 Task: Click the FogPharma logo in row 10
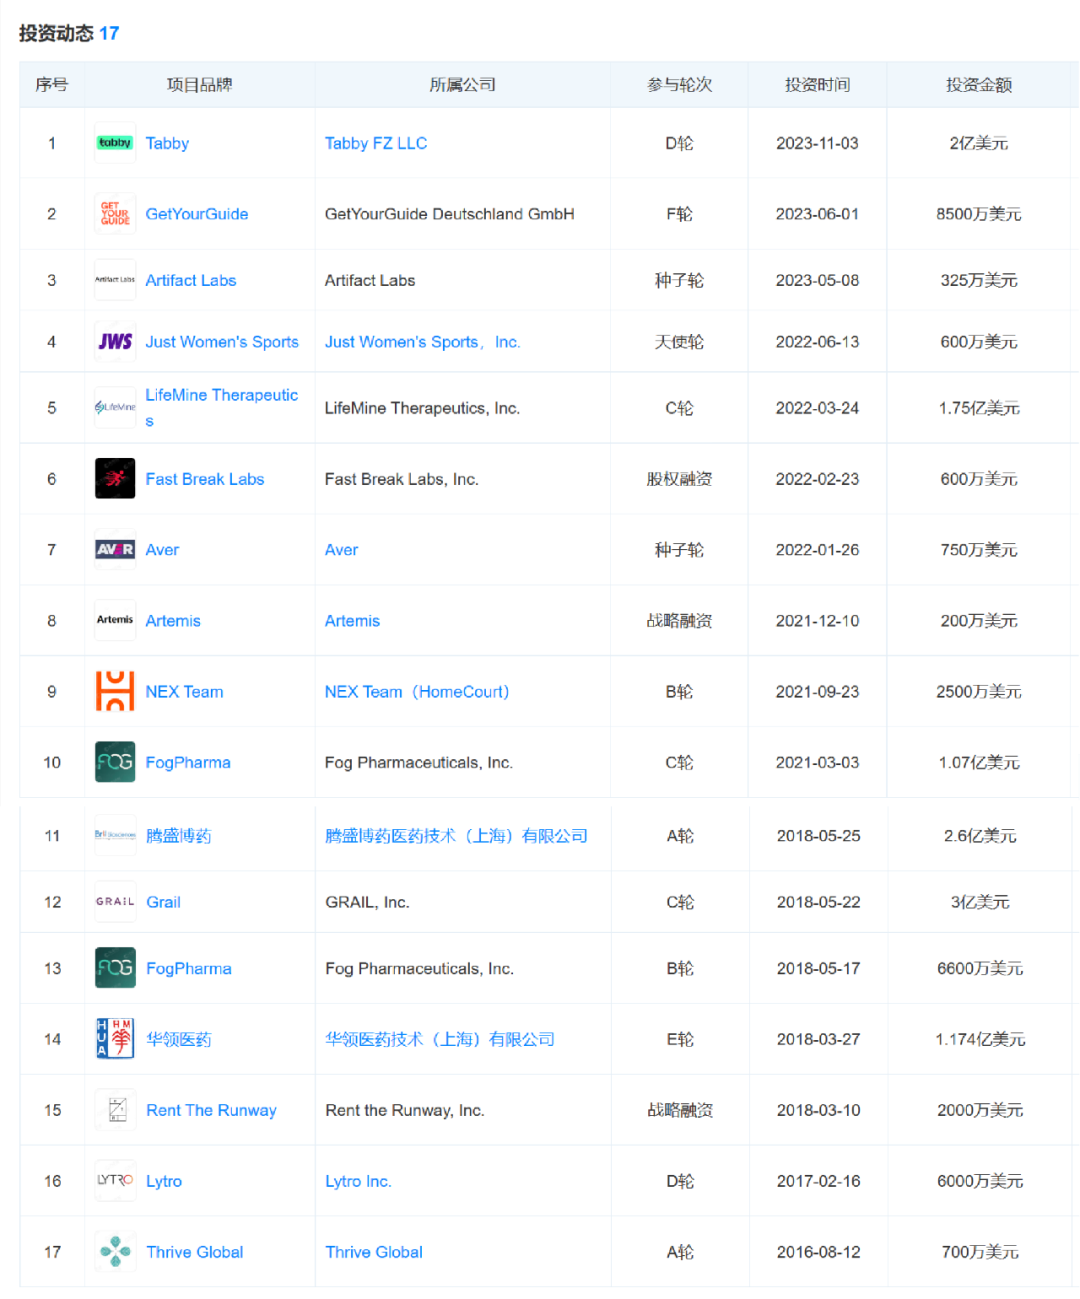click(115, 762)
